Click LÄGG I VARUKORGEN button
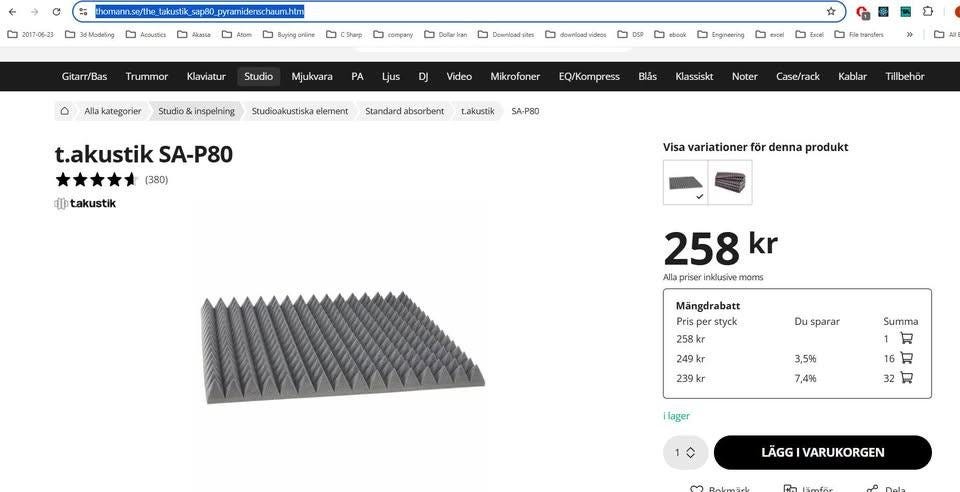 tap(823, 453)
